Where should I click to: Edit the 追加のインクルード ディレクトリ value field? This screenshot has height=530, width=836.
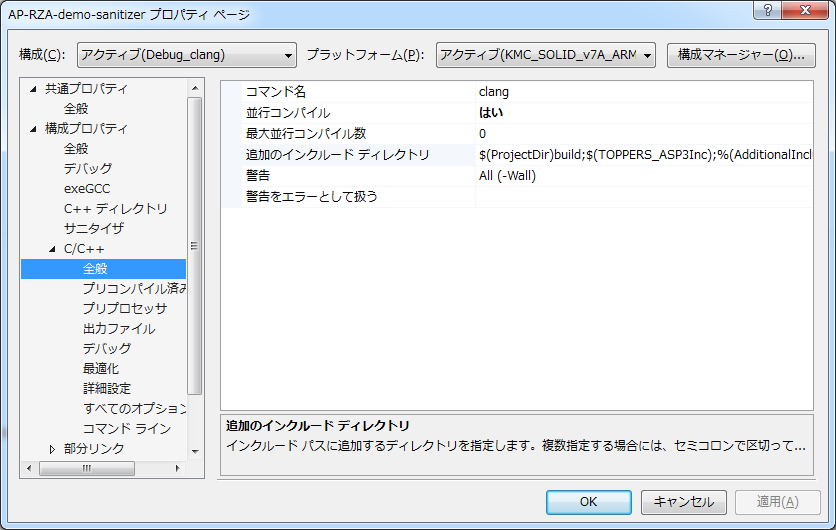pos(644,155)
